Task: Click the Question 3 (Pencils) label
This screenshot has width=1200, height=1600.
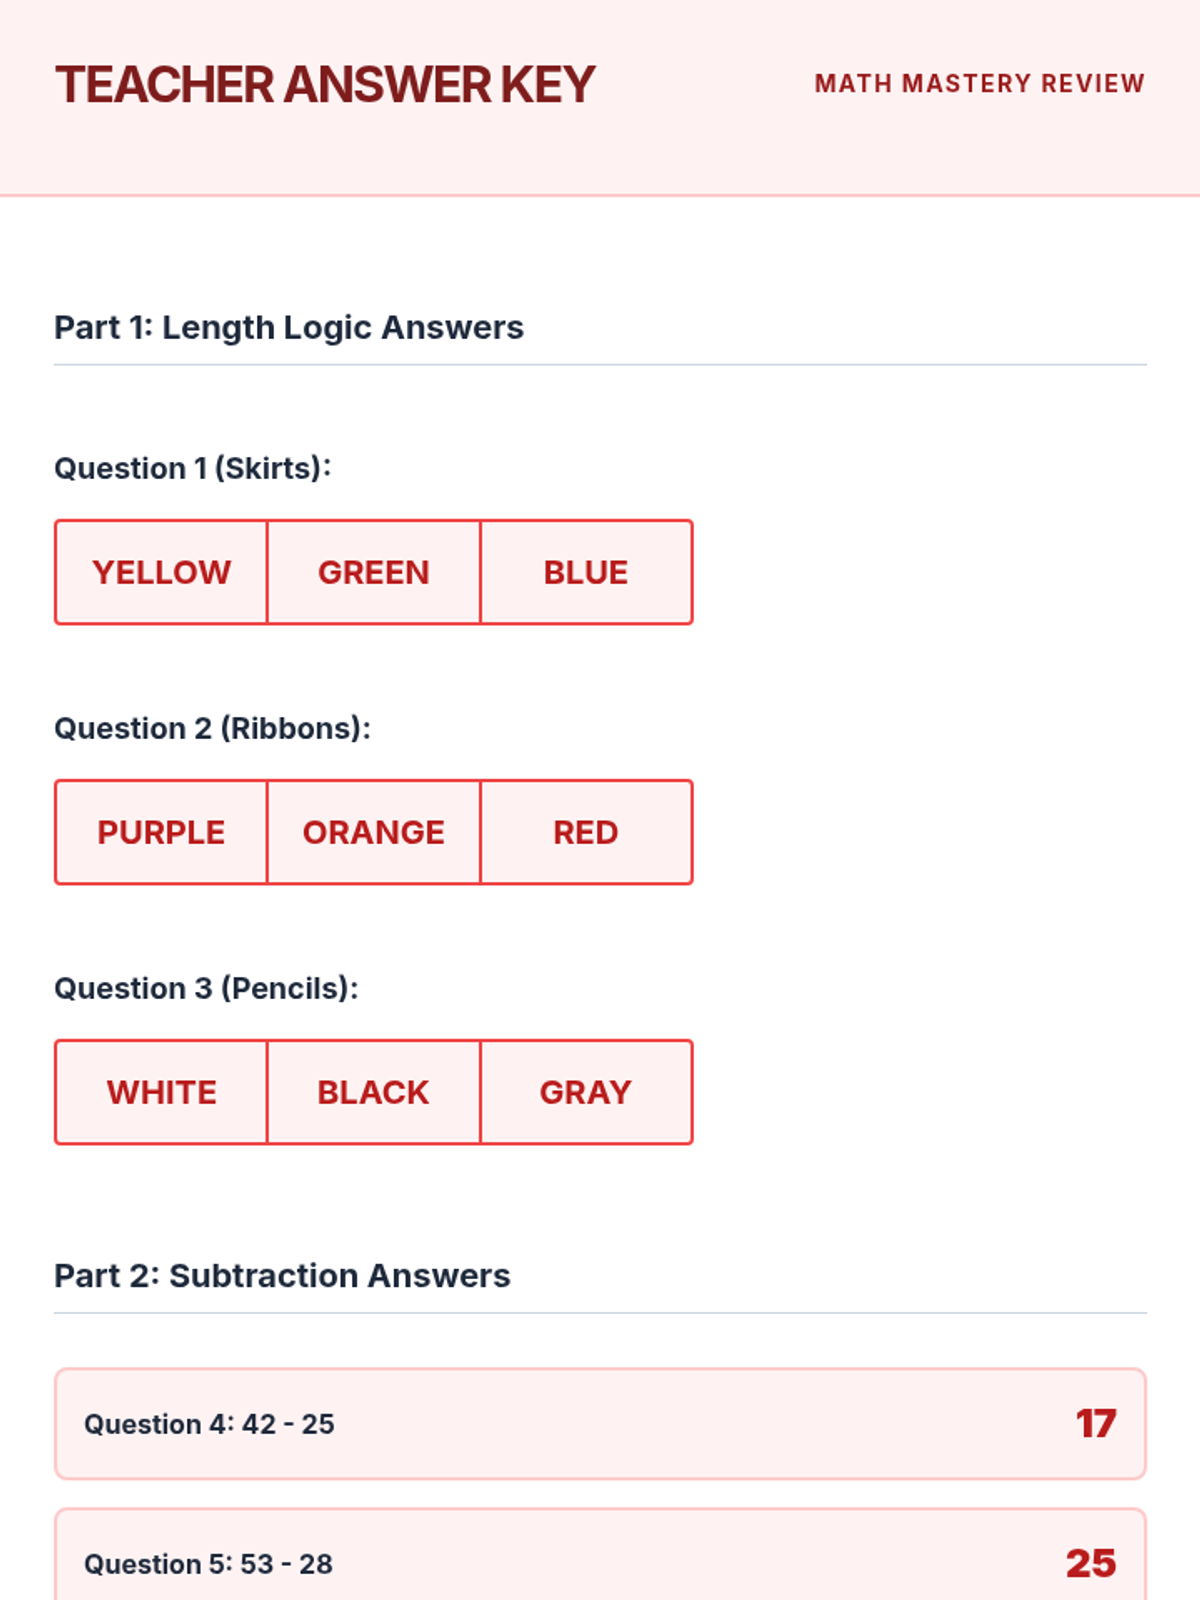Action: coord(206,988)
